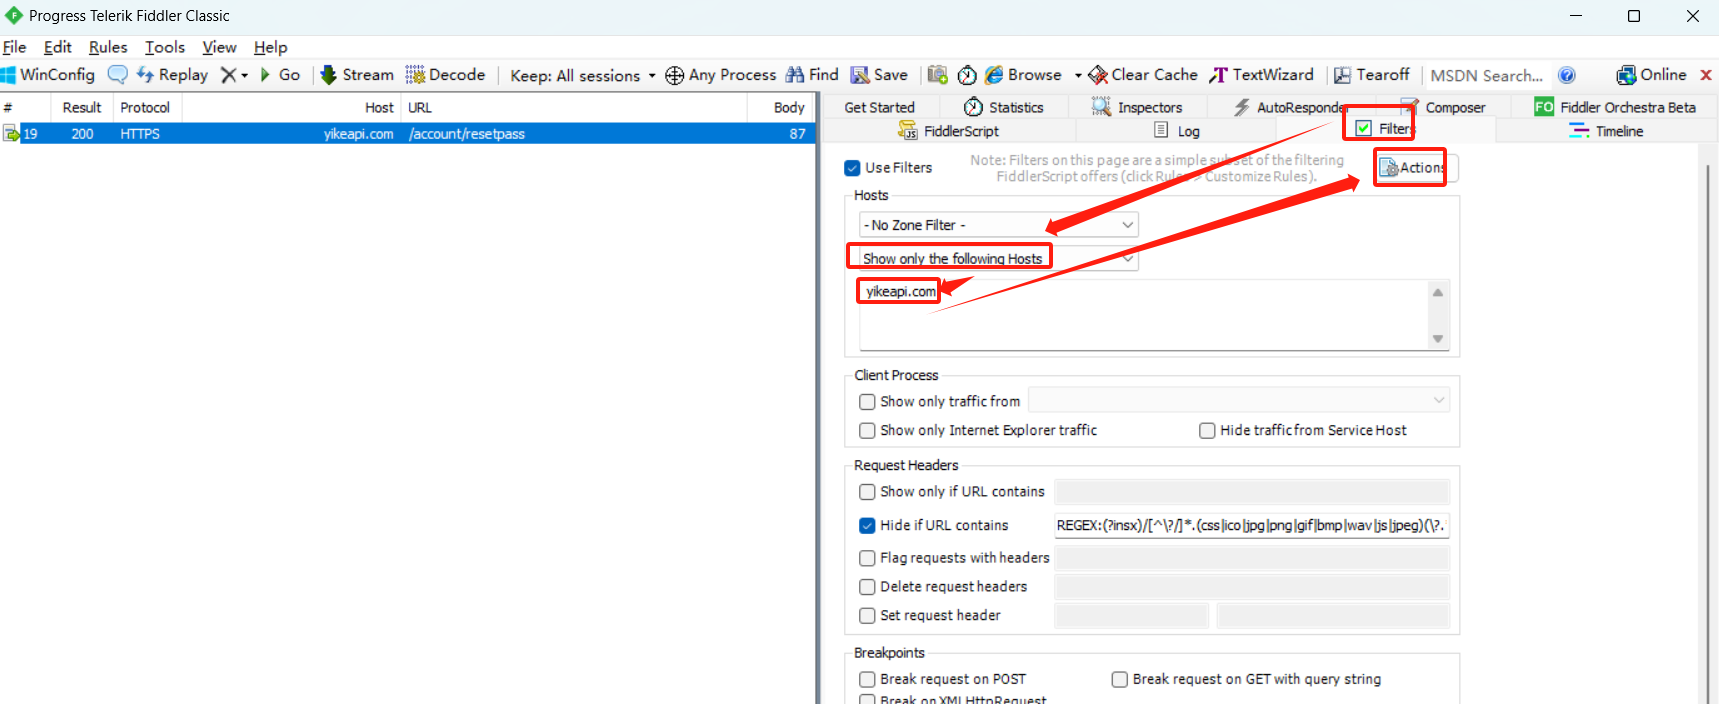Open Find sessions dialog
This screenshot has width=1719, height=704.
tap(812, 75)
